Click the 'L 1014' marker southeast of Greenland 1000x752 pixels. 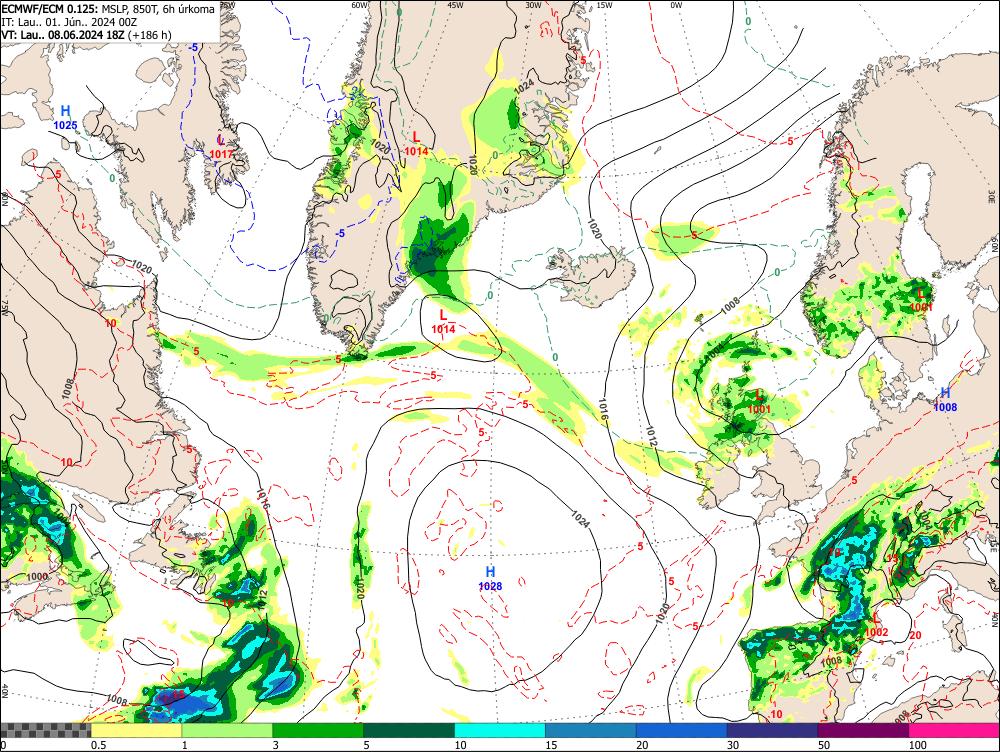[443, 322]
